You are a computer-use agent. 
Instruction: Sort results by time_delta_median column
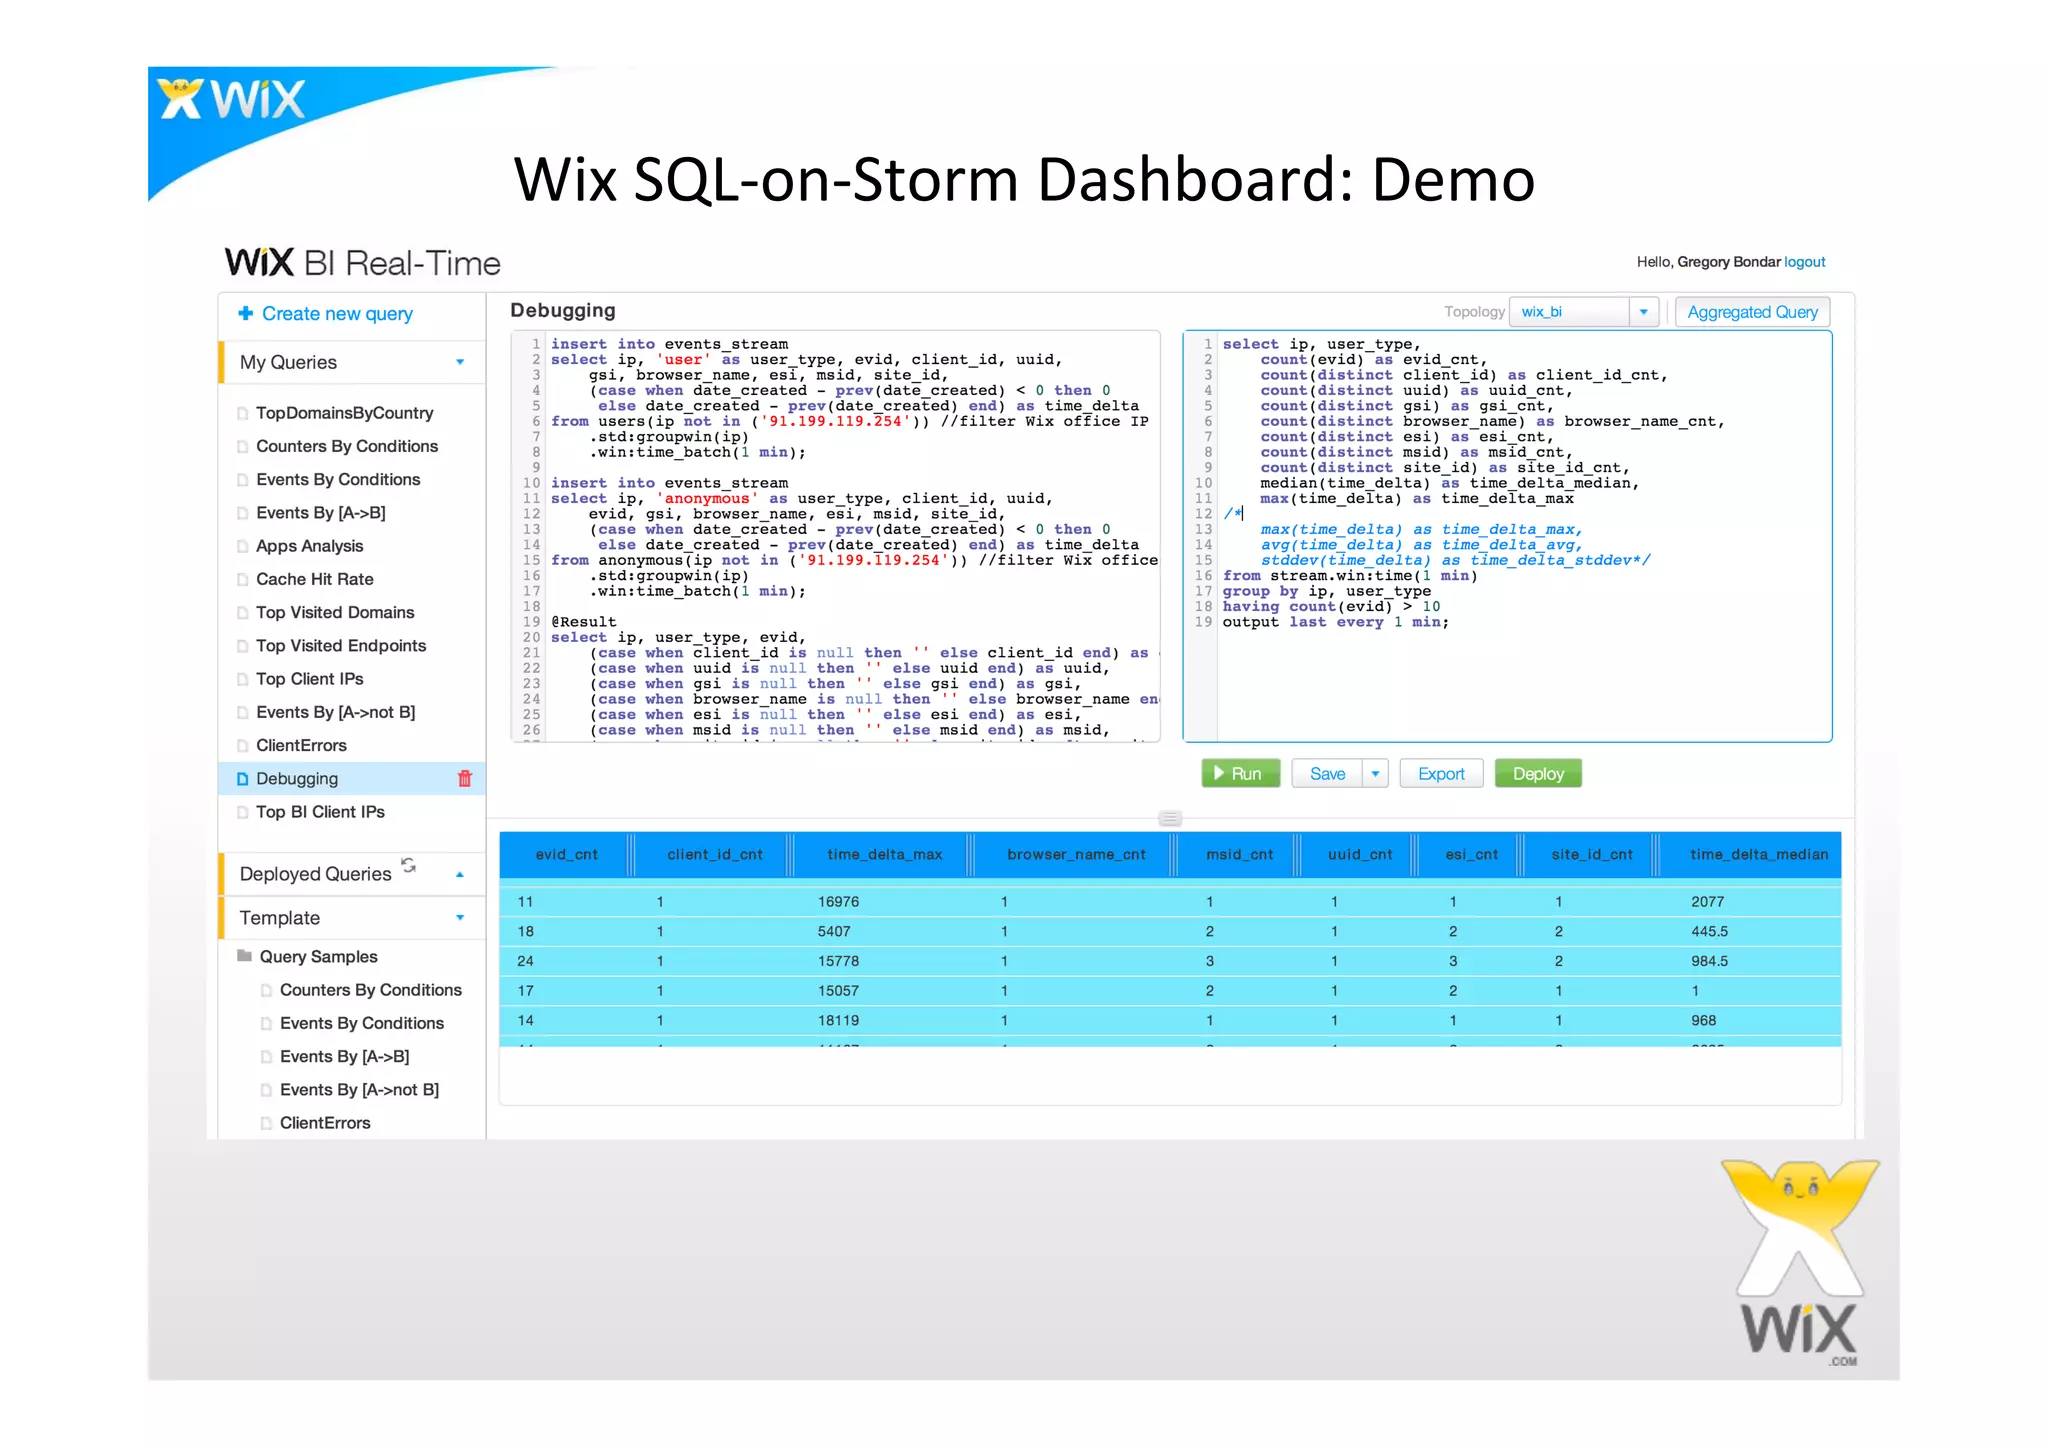[x=1758, y=855]
